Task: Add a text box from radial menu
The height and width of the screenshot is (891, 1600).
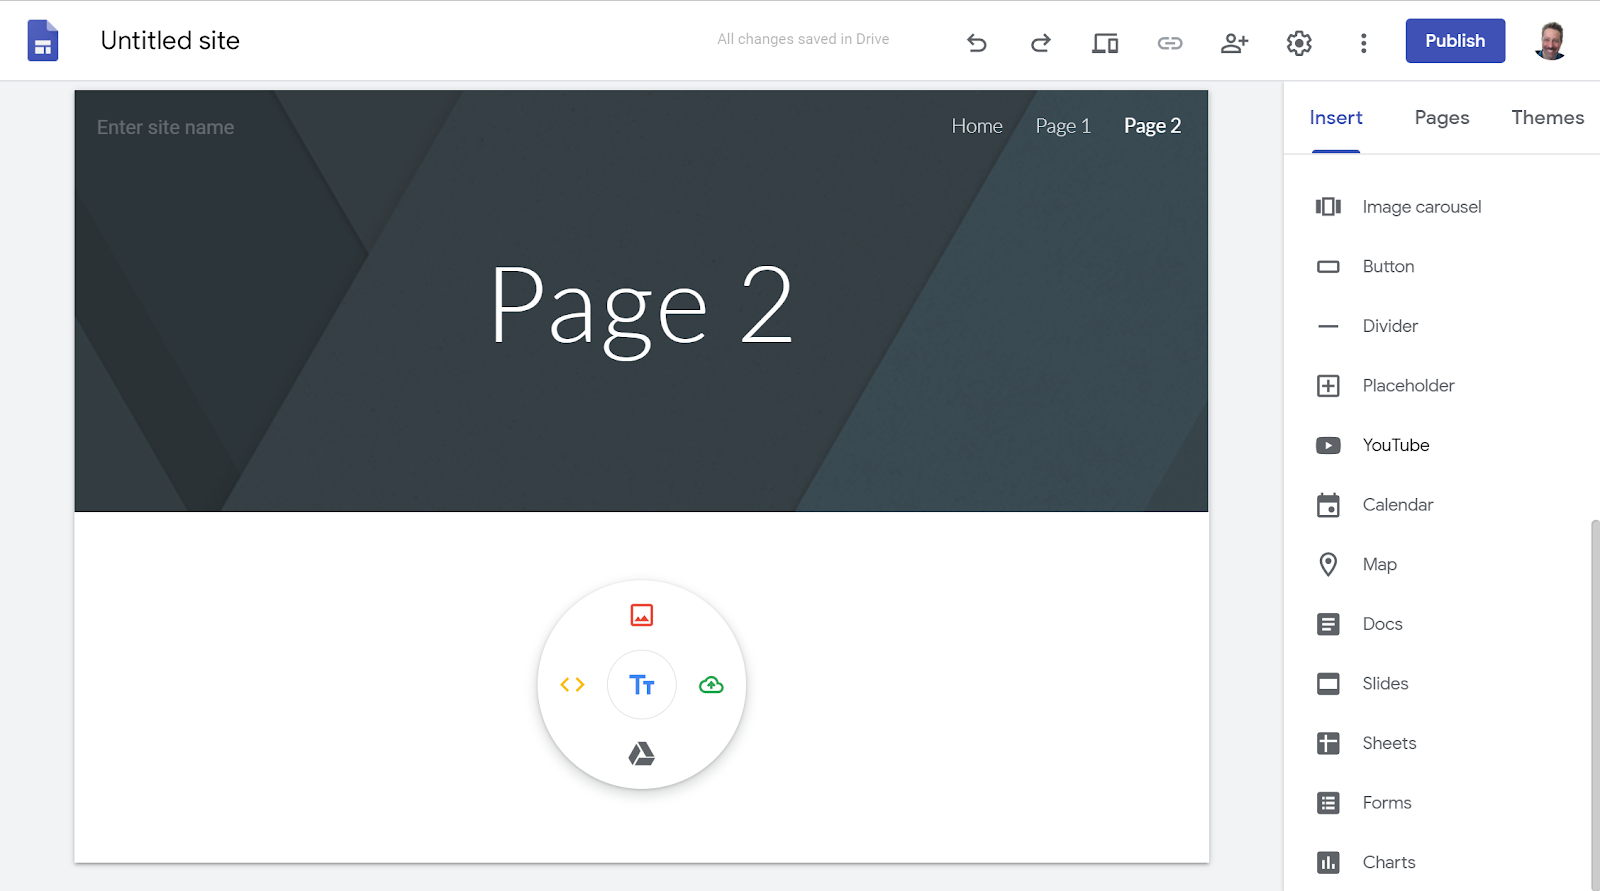Action: 642,685
